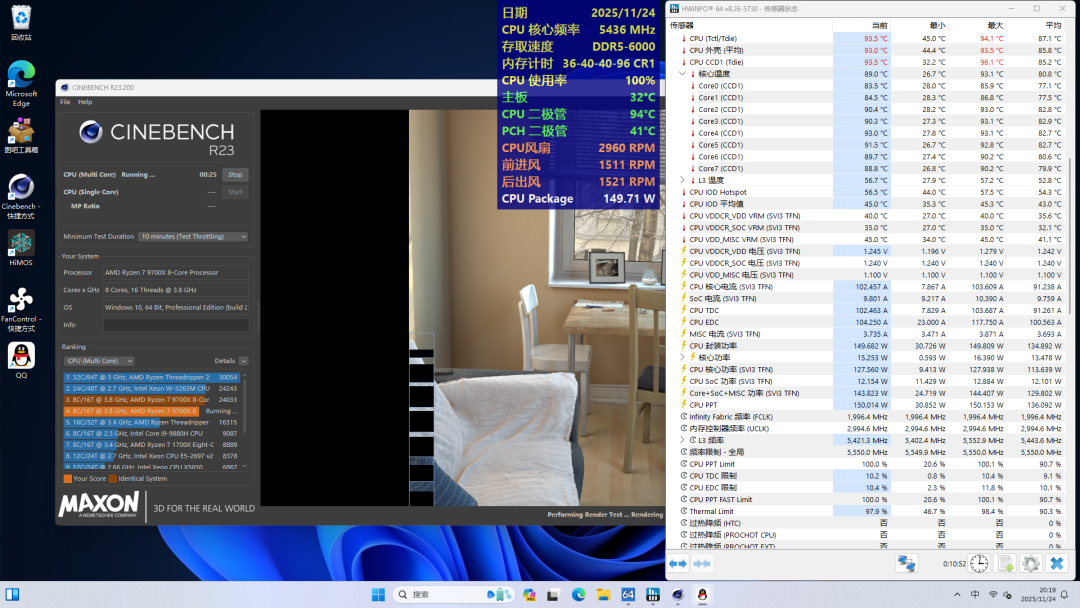
Task: Open File Explorer from the taskbar
Action: pos(603,594)
